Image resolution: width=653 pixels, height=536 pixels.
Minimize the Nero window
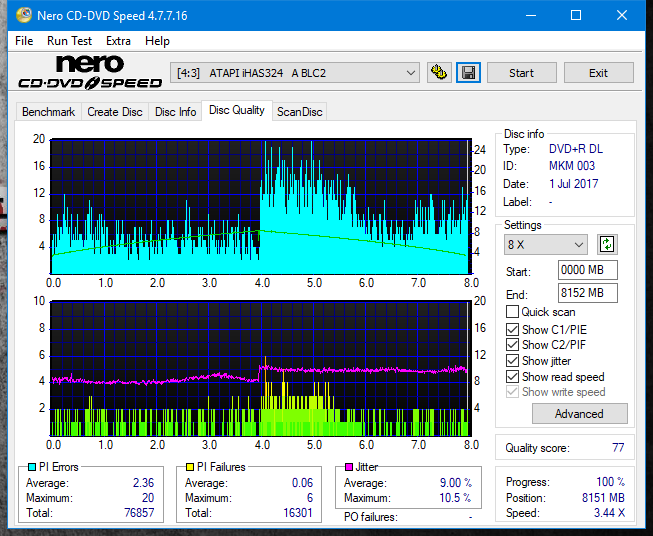click(x=531, y=15)
